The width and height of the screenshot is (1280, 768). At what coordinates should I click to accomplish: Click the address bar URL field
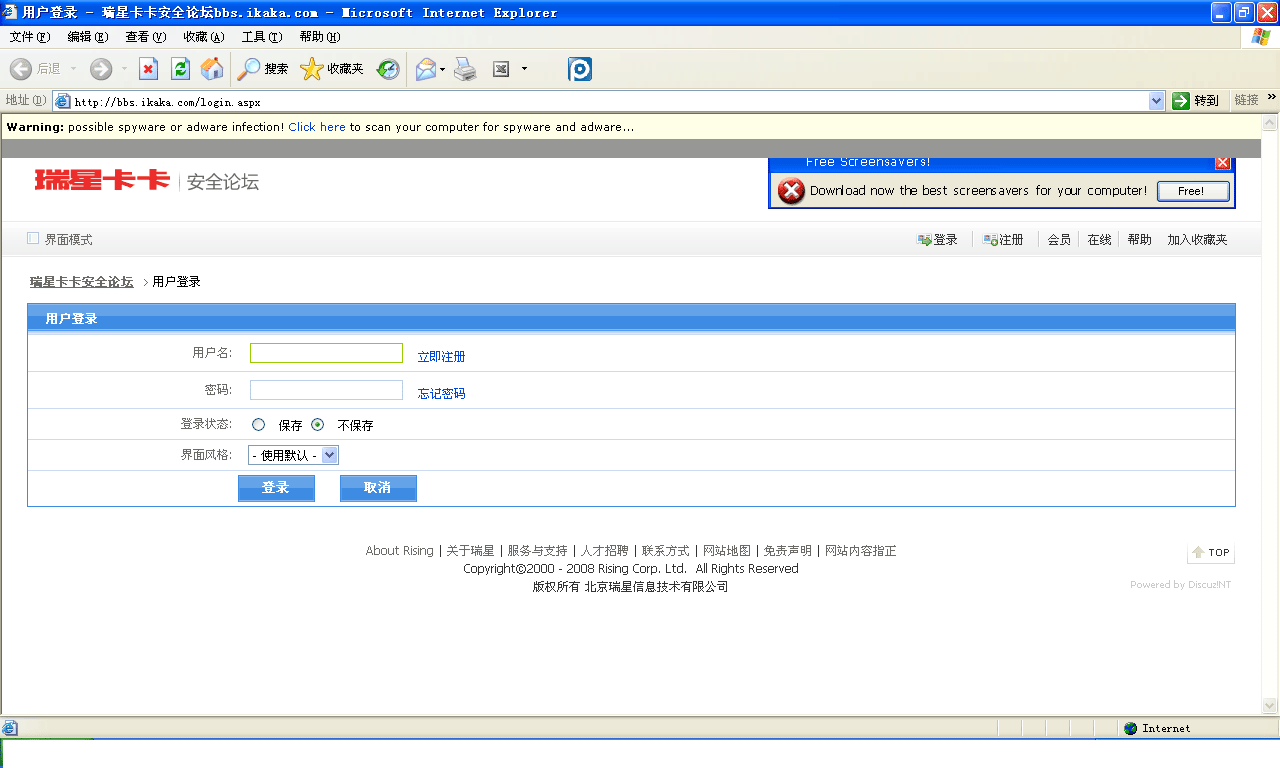coord(610,101)
